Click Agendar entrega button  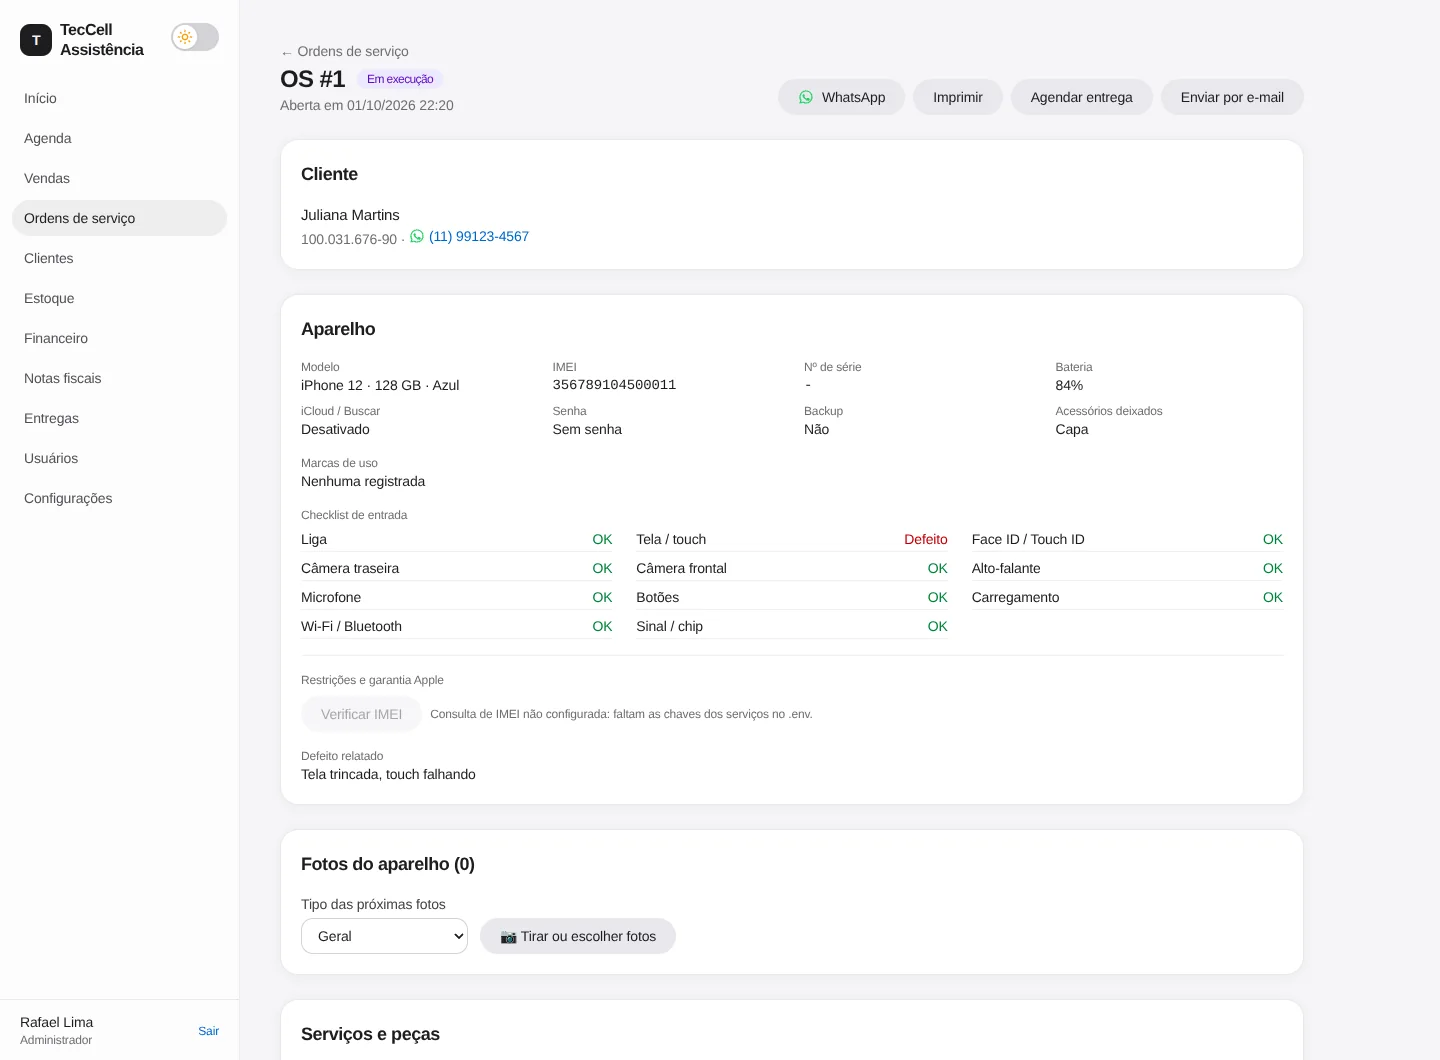[x=1082, y=97]
